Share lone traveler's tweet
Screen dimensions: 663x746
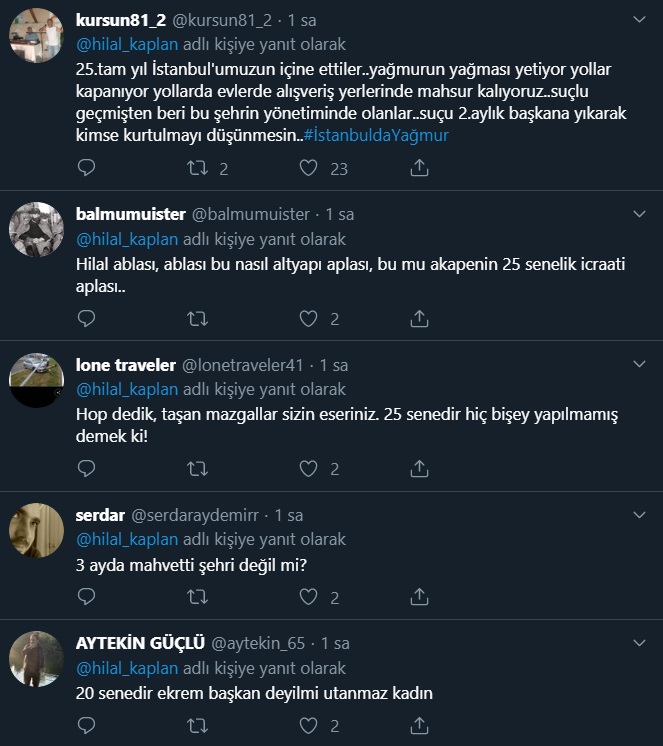coord(420,468)
